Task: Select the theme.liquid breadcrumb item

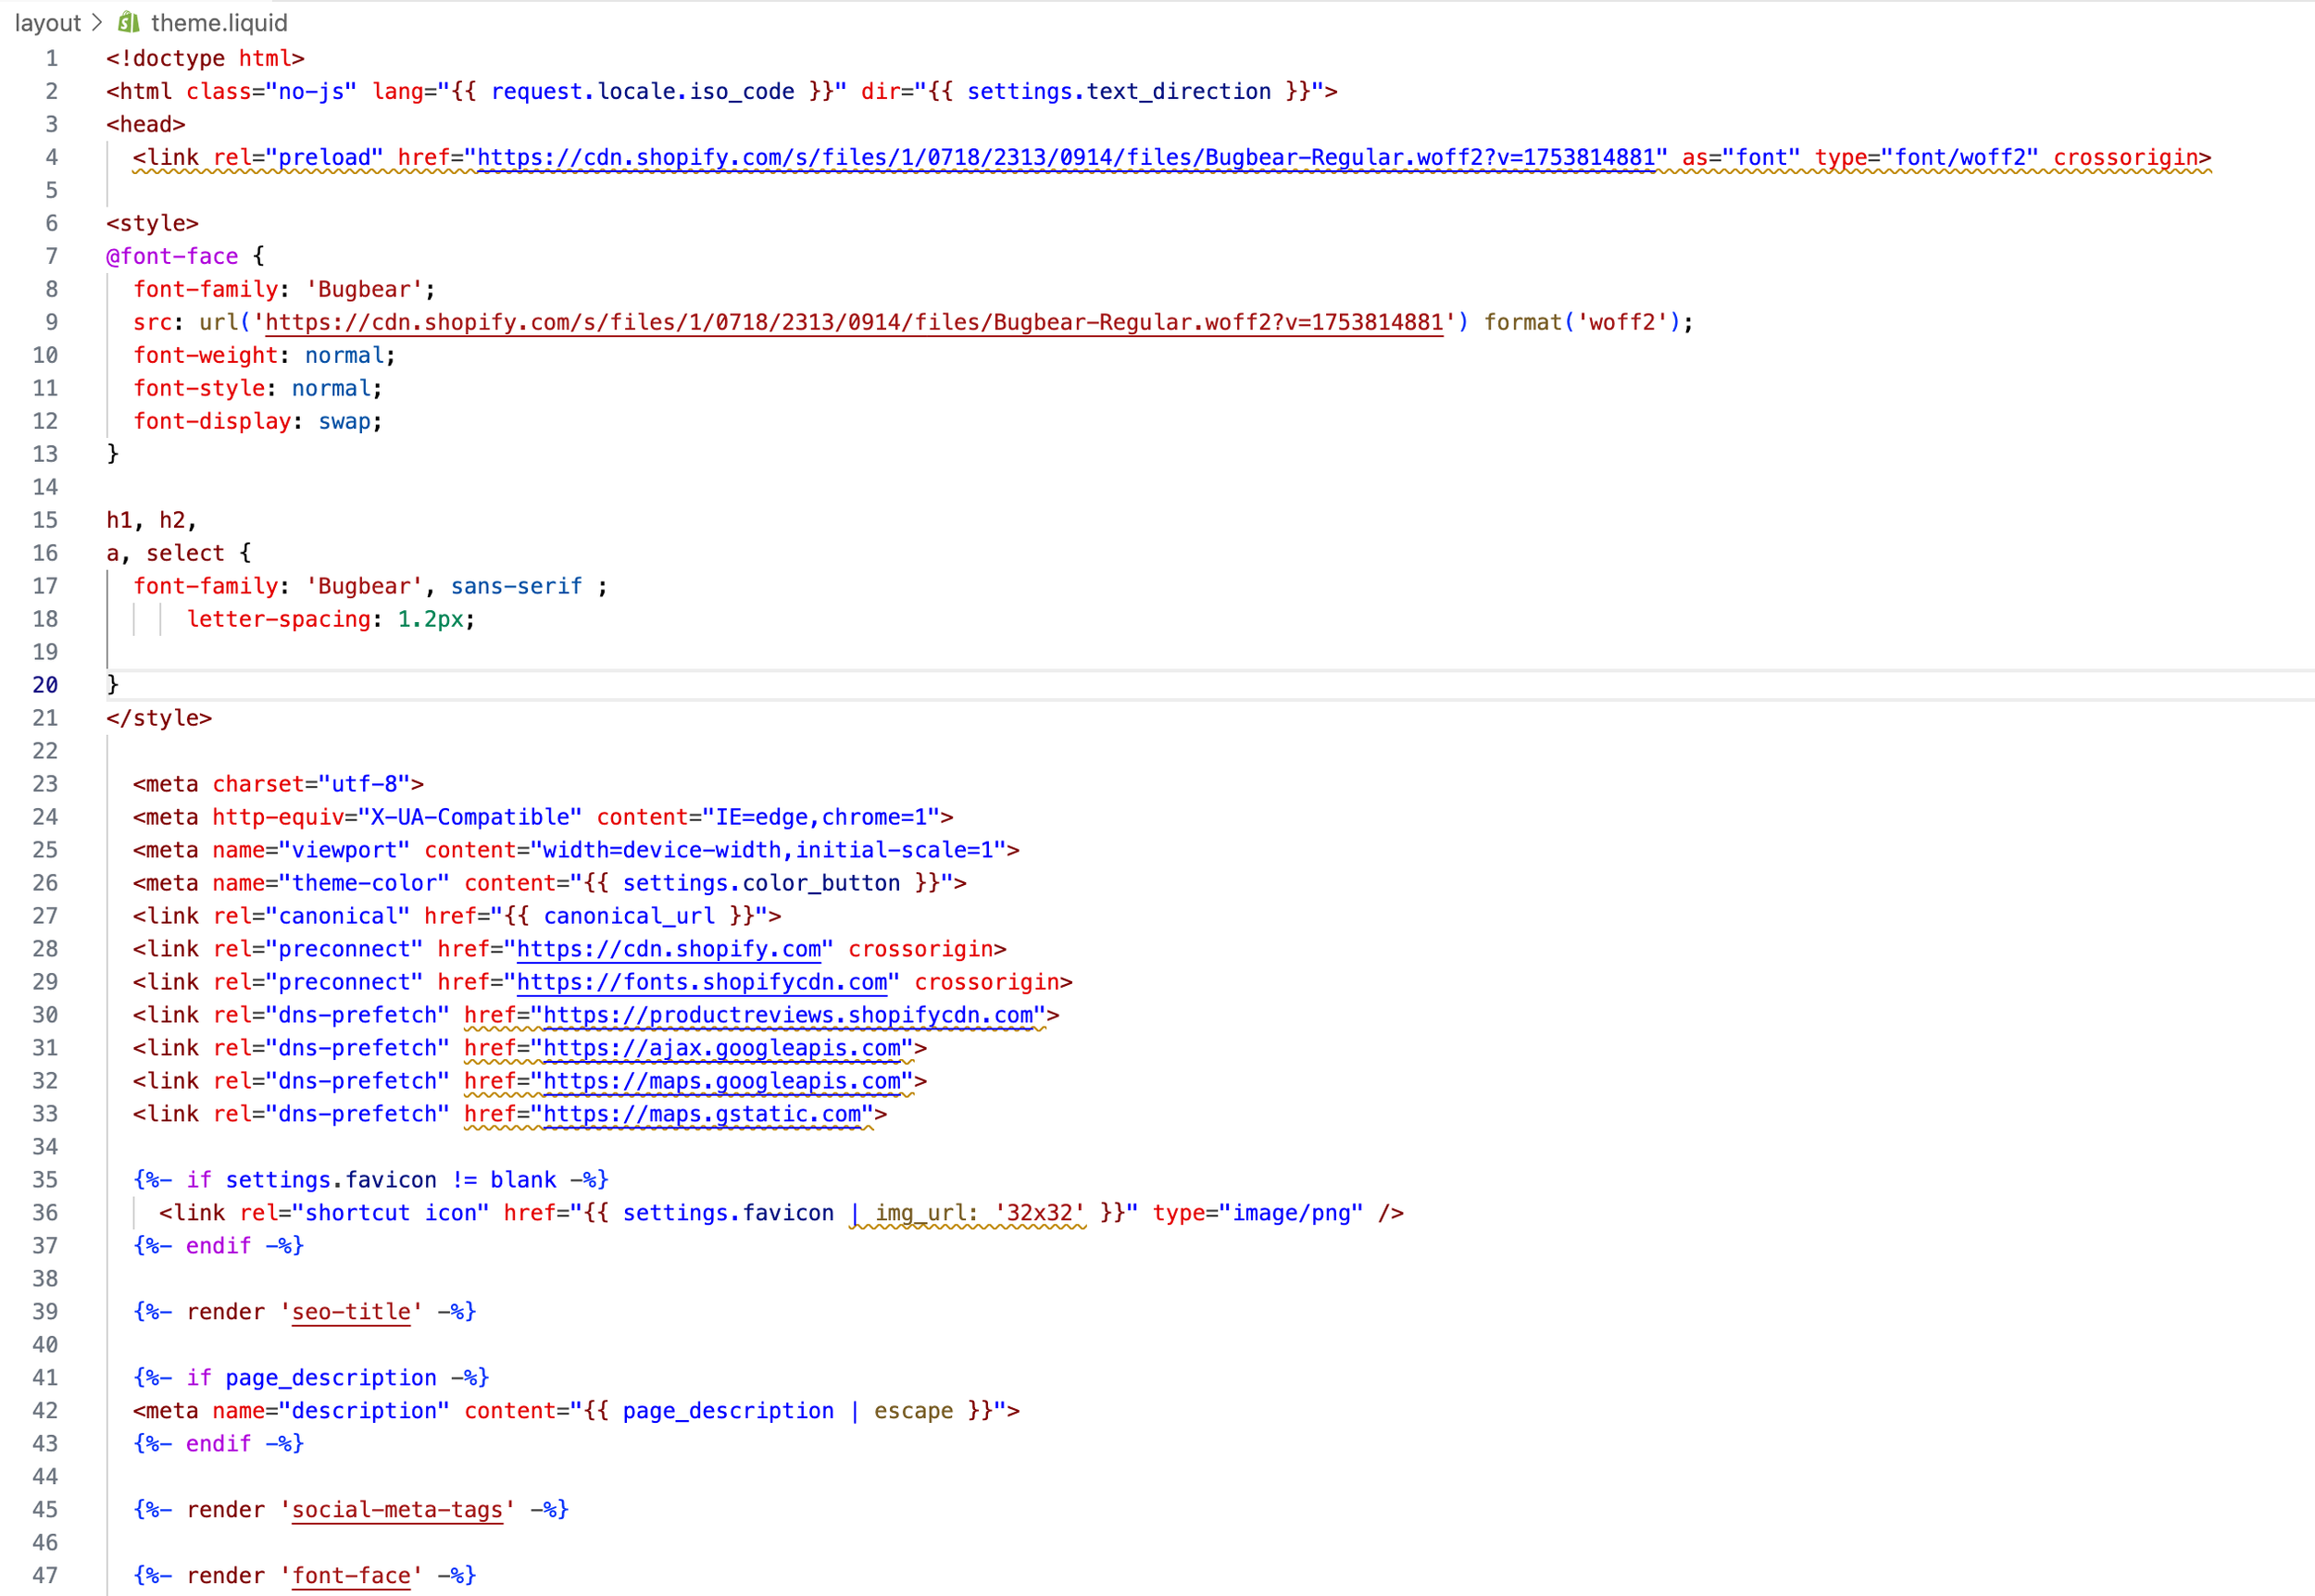Action: pos(219,21)
